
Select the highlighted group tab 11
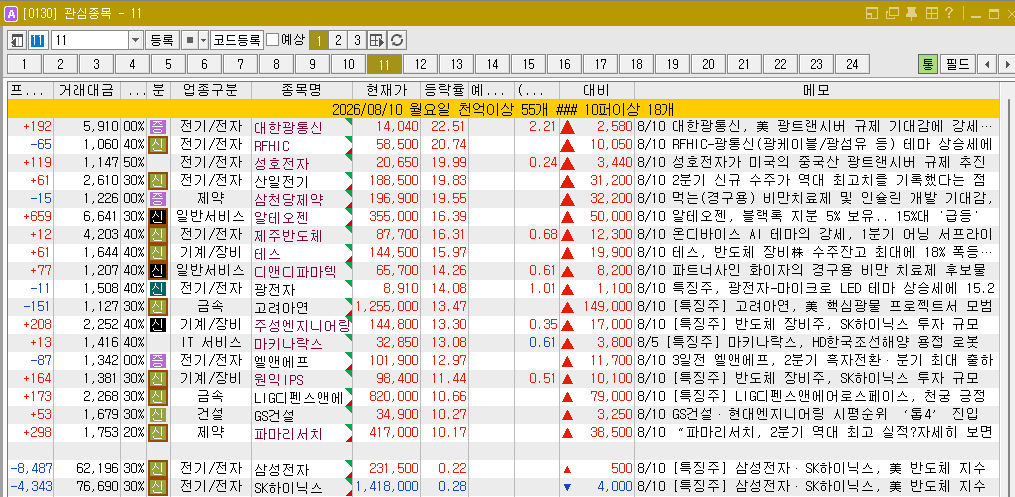pyautogui.click(x=385, y=64)
